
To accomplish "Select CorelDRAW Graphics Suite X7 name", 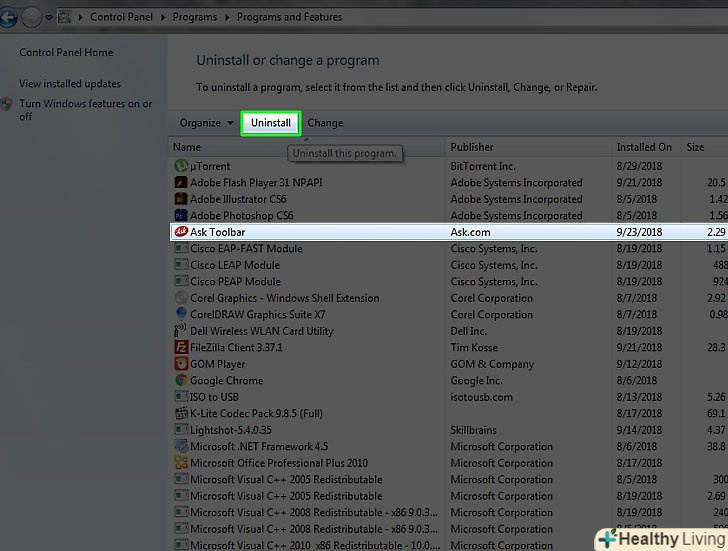I will tap(257, 314).
